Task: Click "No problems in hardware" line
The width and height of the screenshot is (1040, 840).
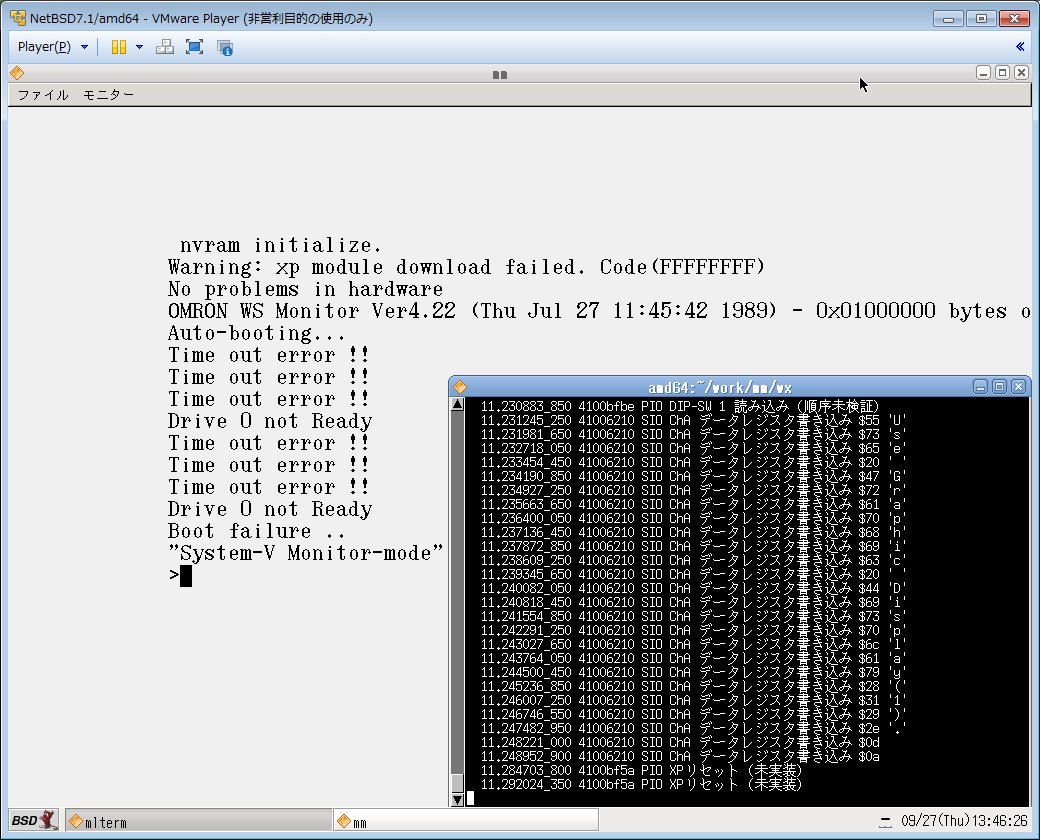Action: coord(306,289)
